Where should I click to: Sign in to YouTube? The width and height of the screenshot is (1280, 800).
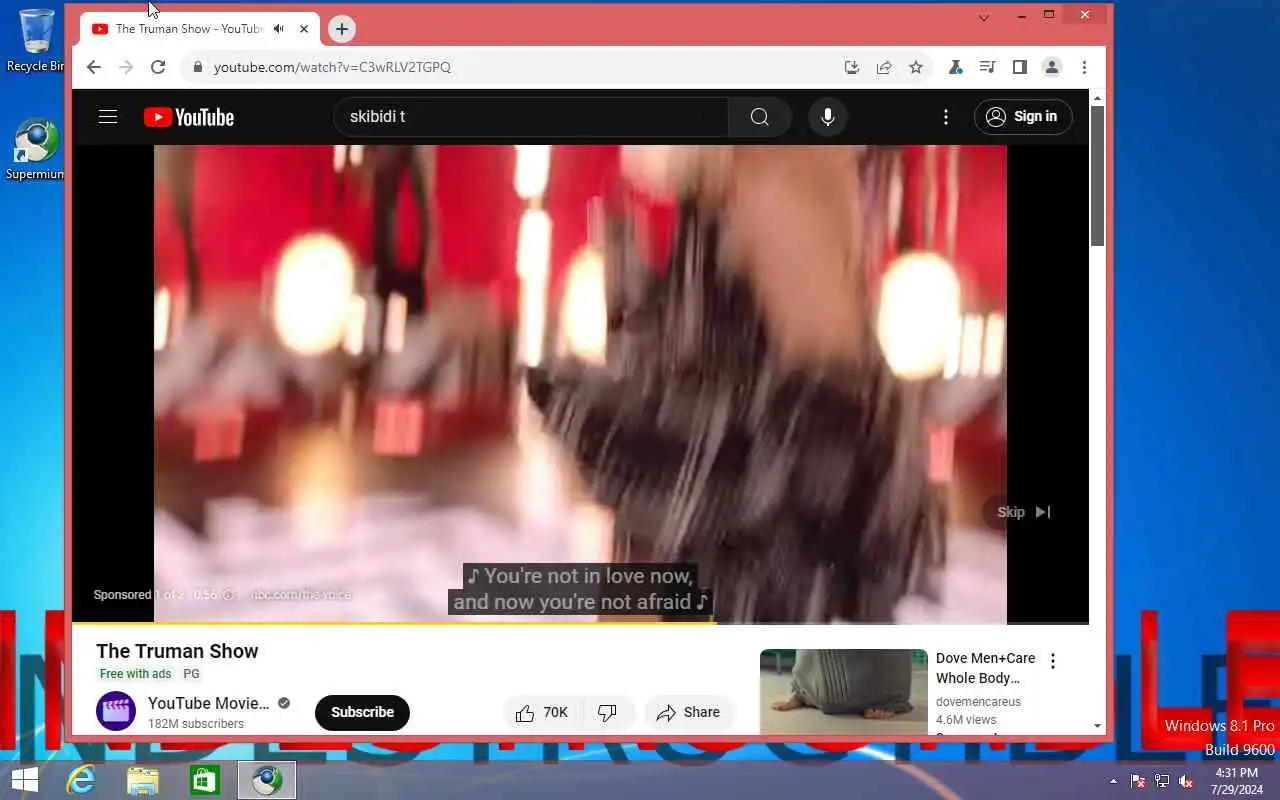click(x=1023, y=117)
